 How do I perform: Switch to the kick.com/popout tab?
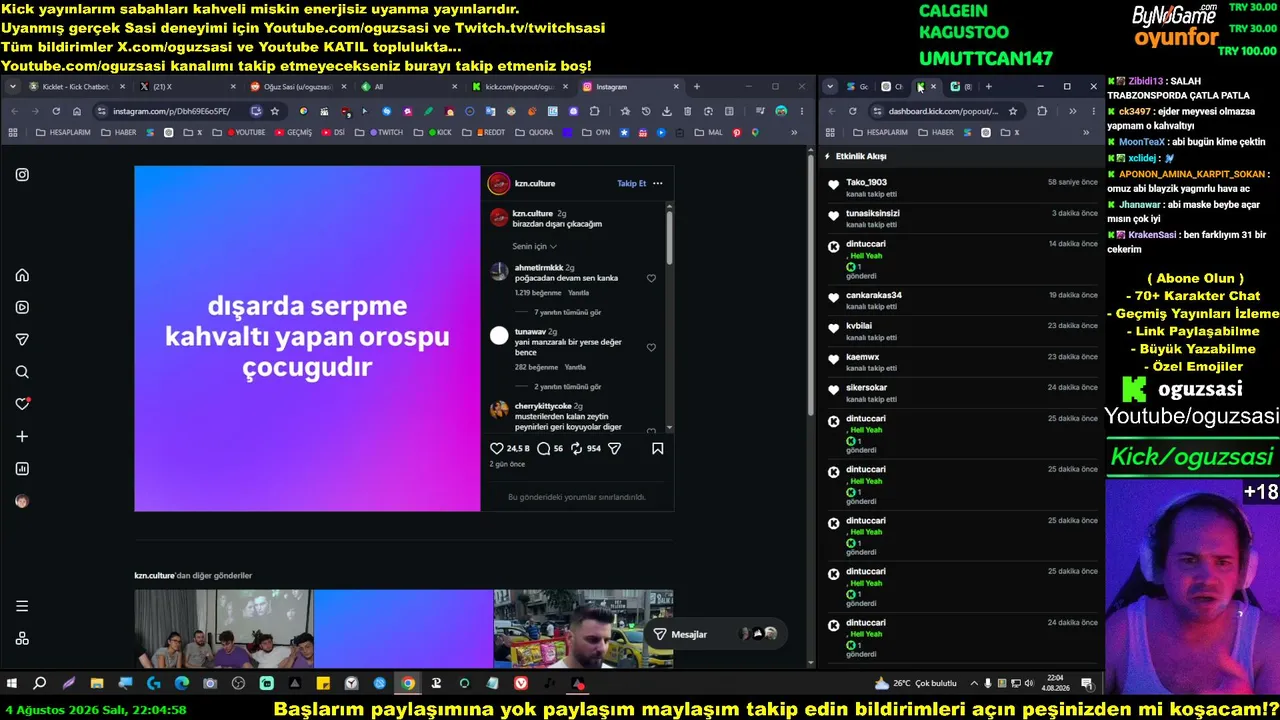(x=519, y=87)
